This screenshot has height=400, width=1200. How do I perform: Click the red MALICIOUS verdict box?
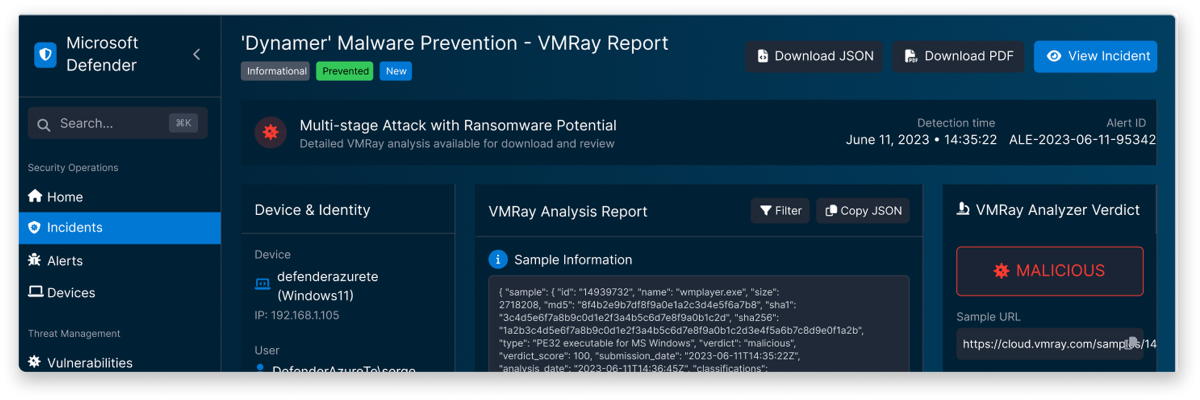point(1049,271)
